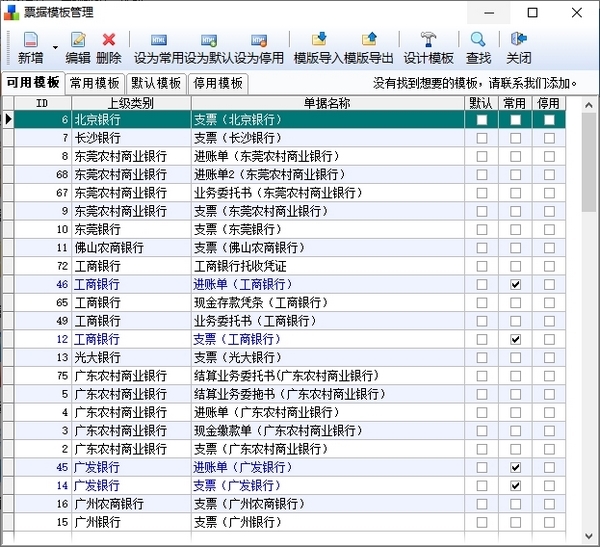Sort by the ID column header

tap(42, 103)
